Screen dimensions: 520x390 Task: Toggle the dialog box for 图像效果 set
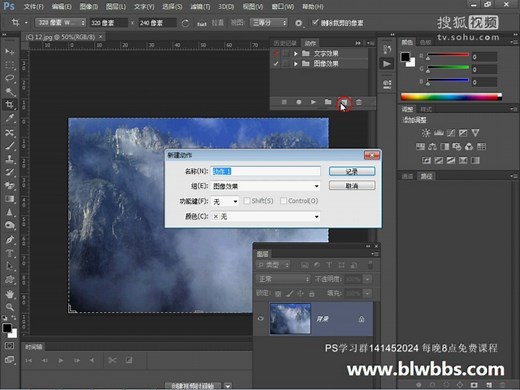pos(286,63)
